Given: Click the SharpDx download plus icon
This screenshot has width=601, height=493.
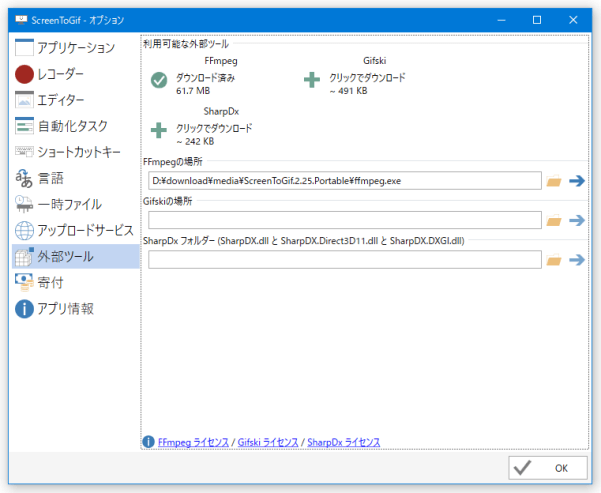Looking at the screenshot, I should pos(159,130).
